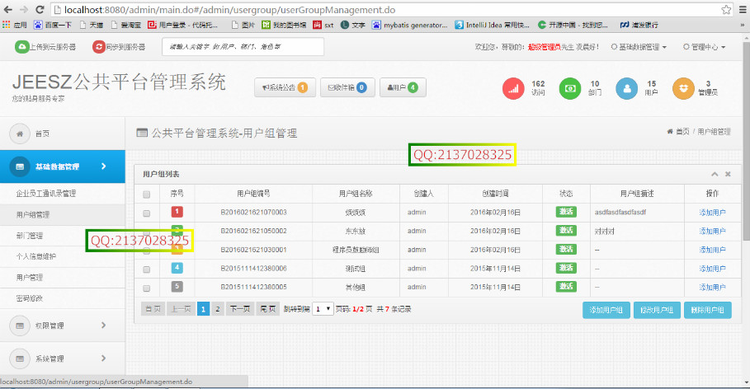Click the red sync-to-server icon
Screen dimensions: 750x389
coord(99,46)
